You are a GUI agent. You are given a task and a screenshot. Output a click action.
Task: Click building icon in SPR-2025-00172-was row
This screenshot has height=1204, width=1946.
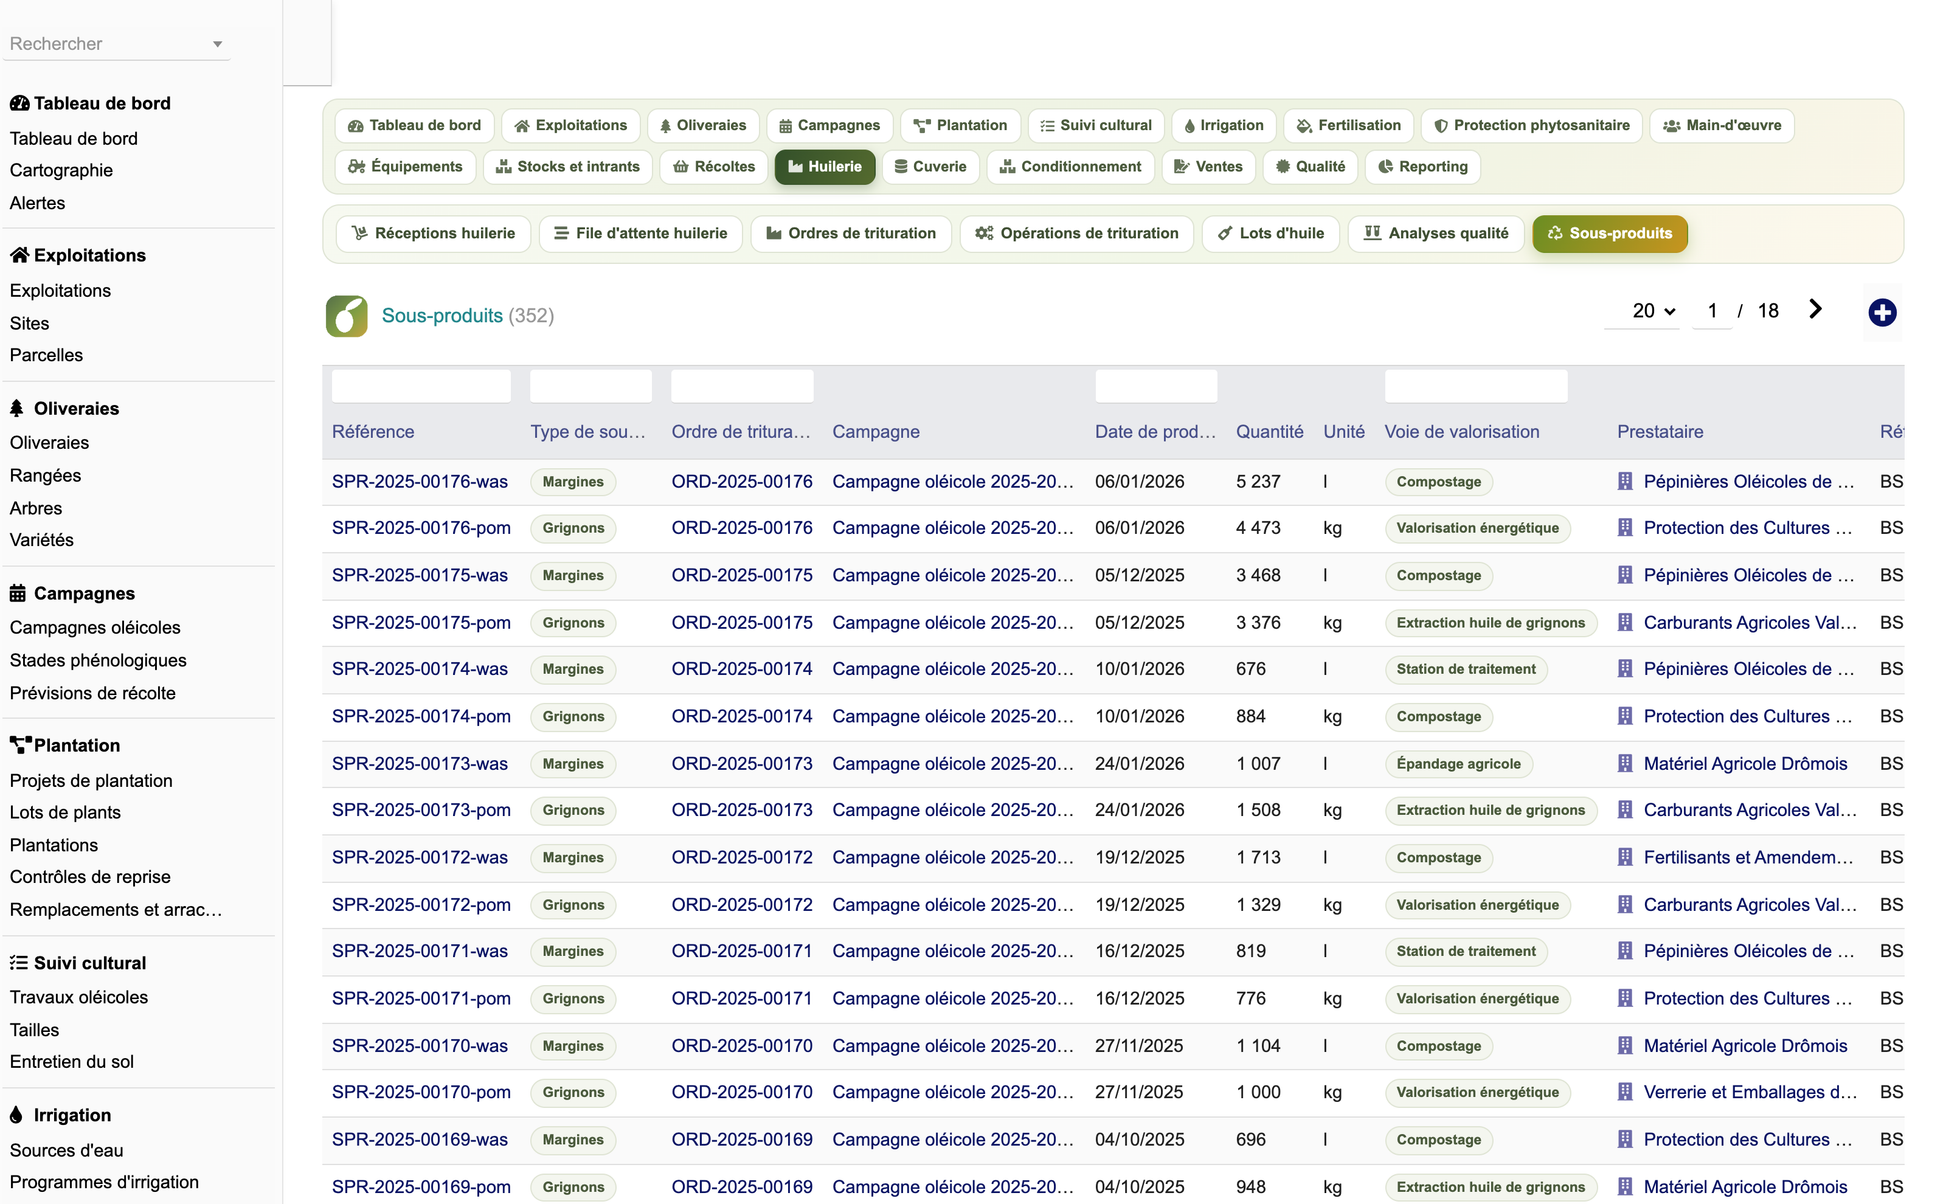(x=1625, y=857)
